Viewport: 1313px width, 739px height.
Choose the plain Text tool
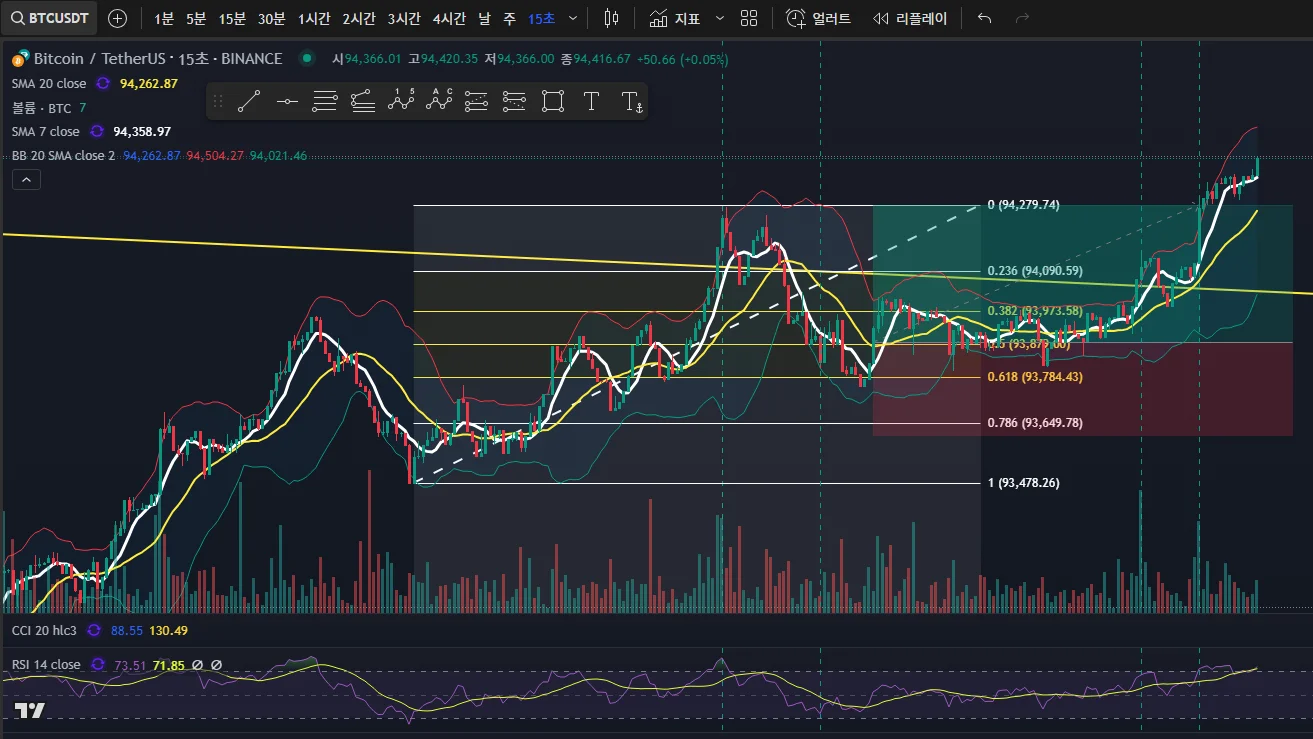click(x=591, y=101)
